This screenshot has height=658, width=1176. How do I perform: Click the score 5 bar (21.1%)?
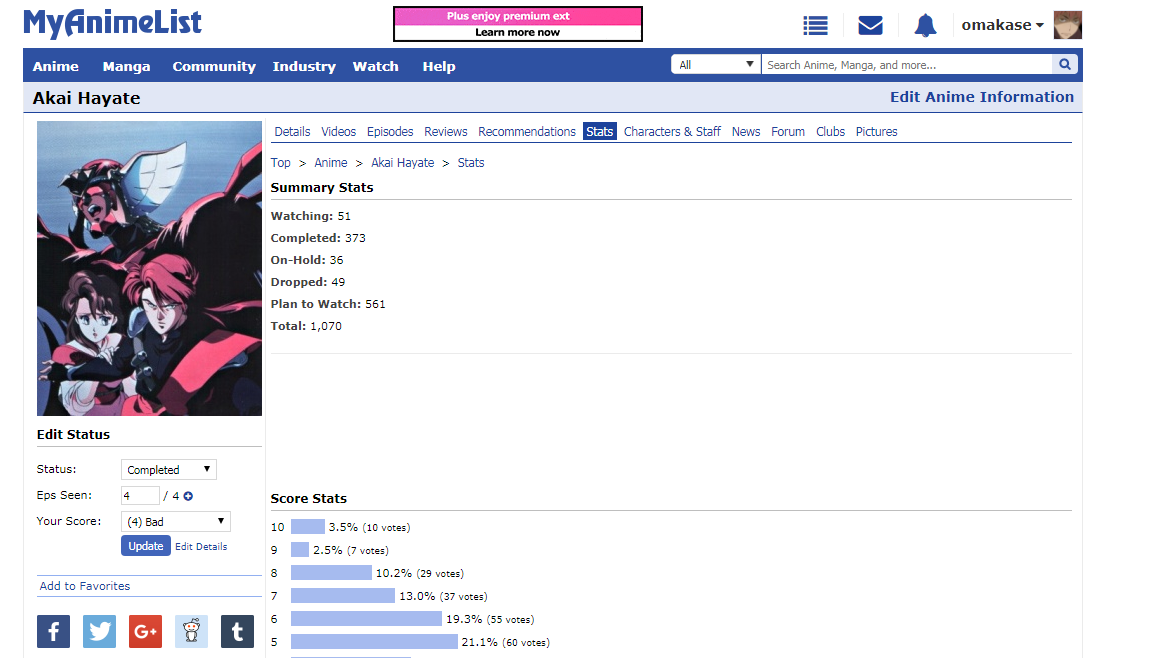coord(374,642)
